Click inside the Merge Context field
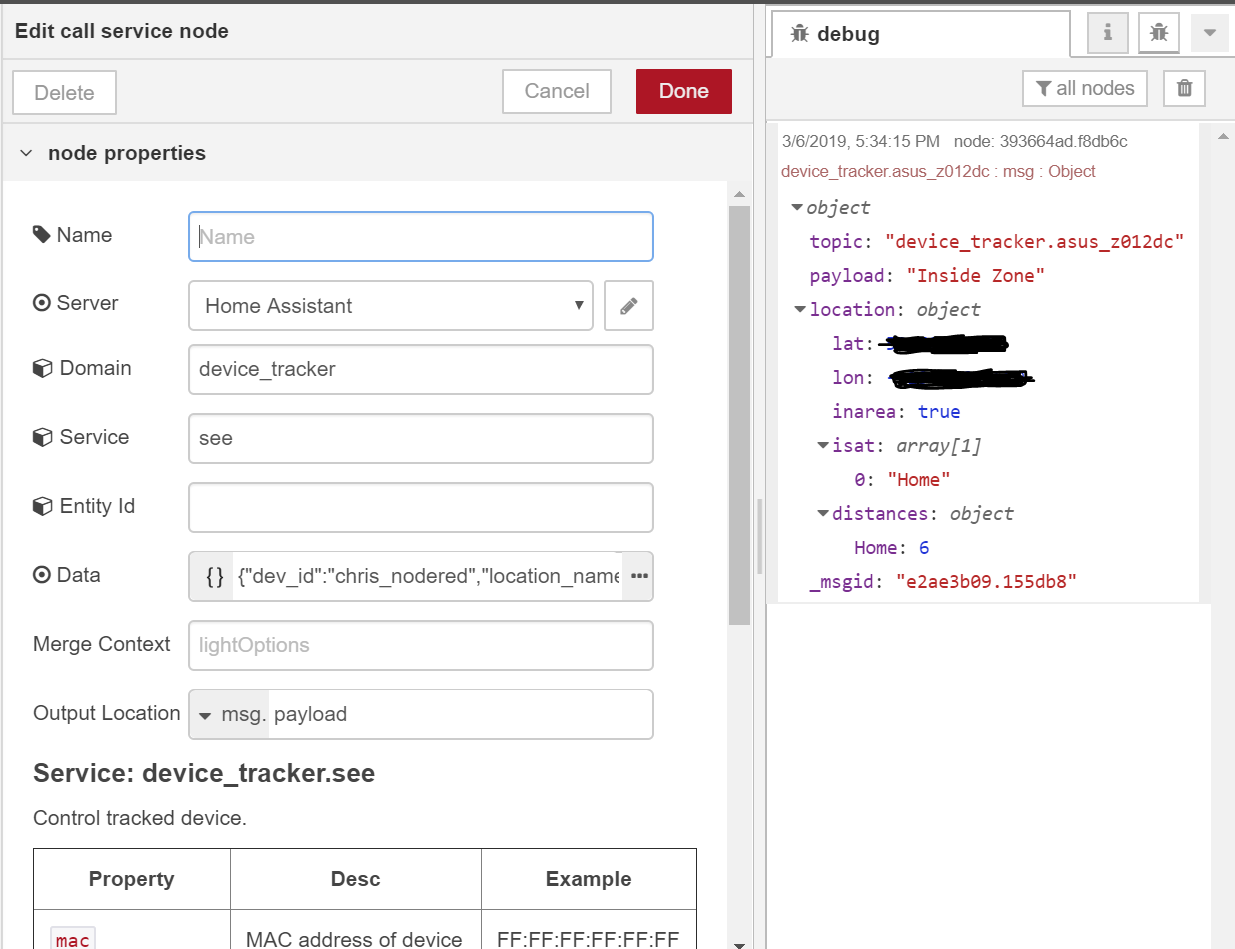The image size is (1235, 949). click(x=420, y=645)
